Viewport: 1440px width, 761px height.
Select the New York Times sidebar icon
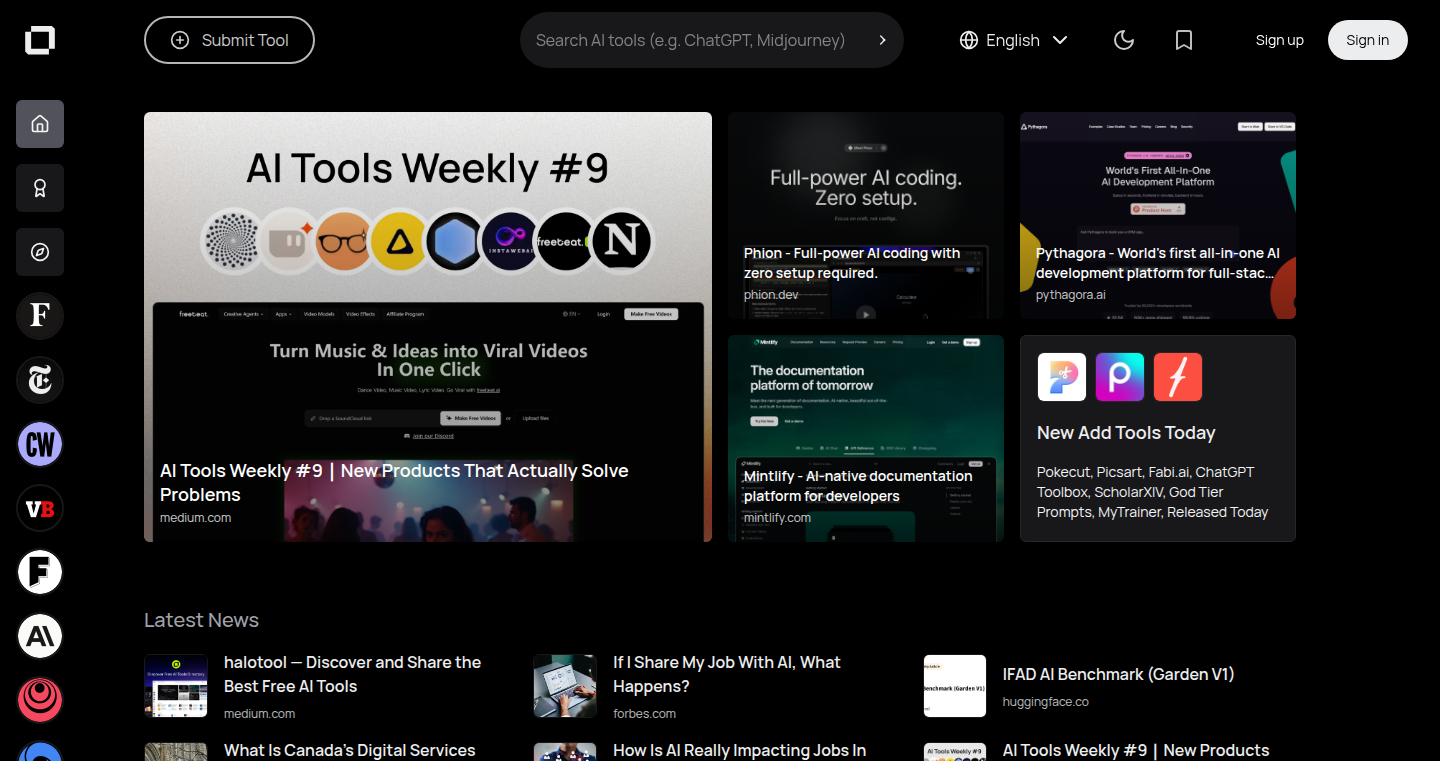tap(40, 380)
